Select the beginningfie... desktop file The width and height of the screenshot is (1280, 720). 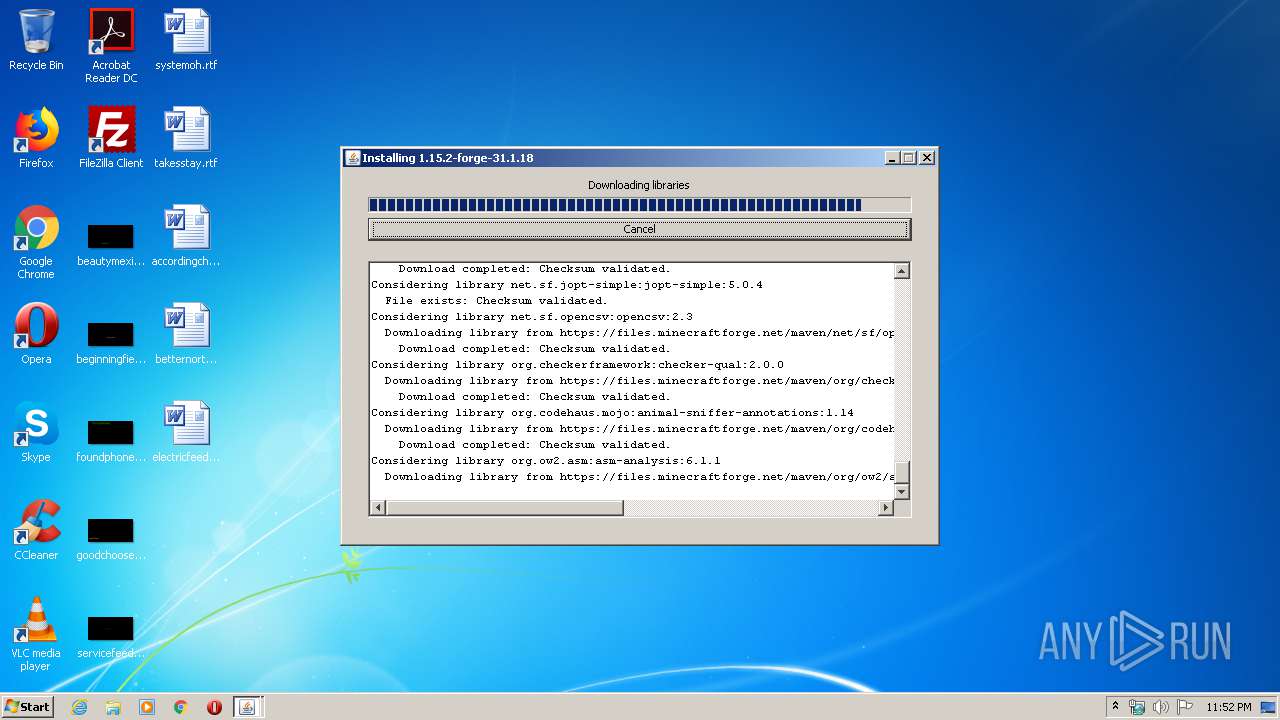[111, 342]
